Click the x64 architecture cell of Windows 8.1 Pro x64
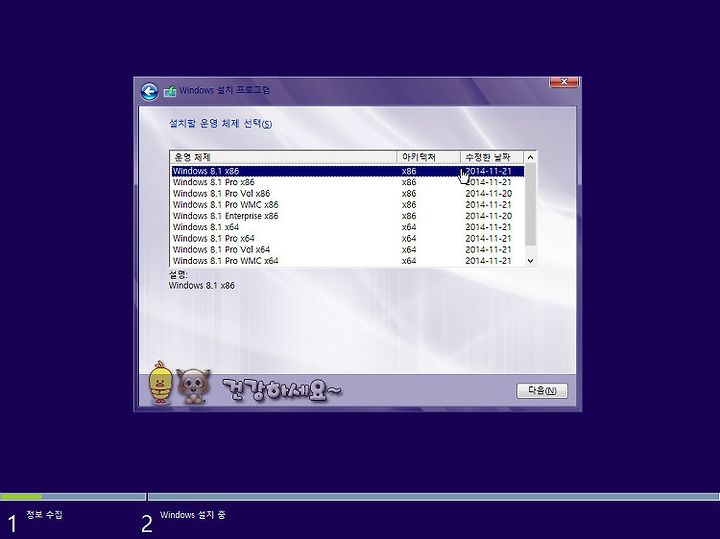Screen dimensions: 720x539 coord(409,238)
